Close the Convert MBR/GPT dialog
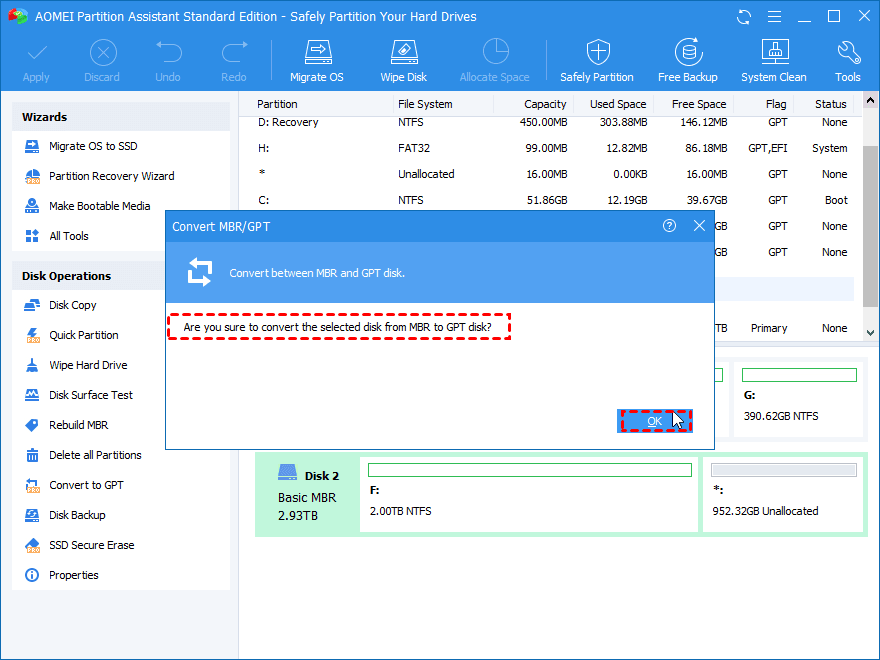Viewport: 880px width, 660px height. click(699, 226)
